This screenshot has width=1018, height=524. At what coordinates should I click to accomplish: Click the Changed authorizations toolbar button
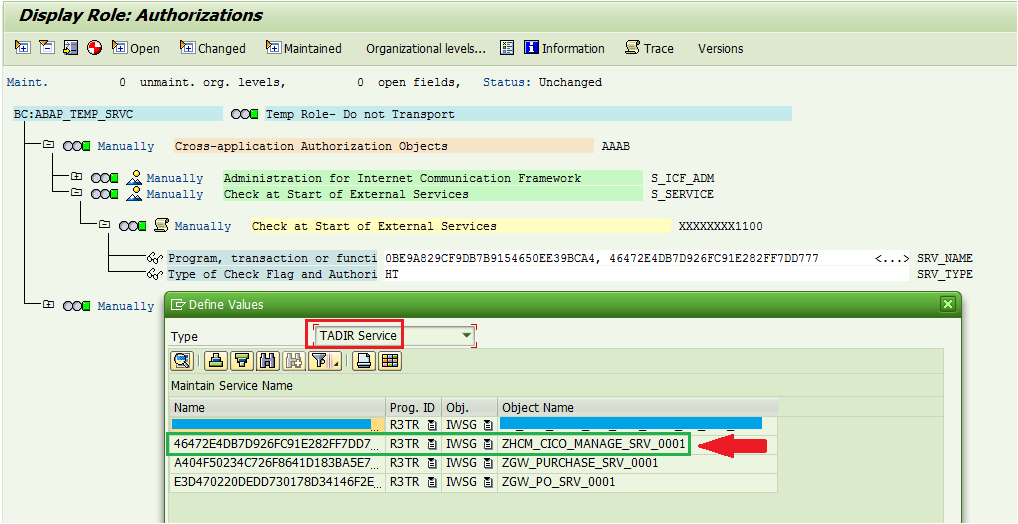pos(213,48)
